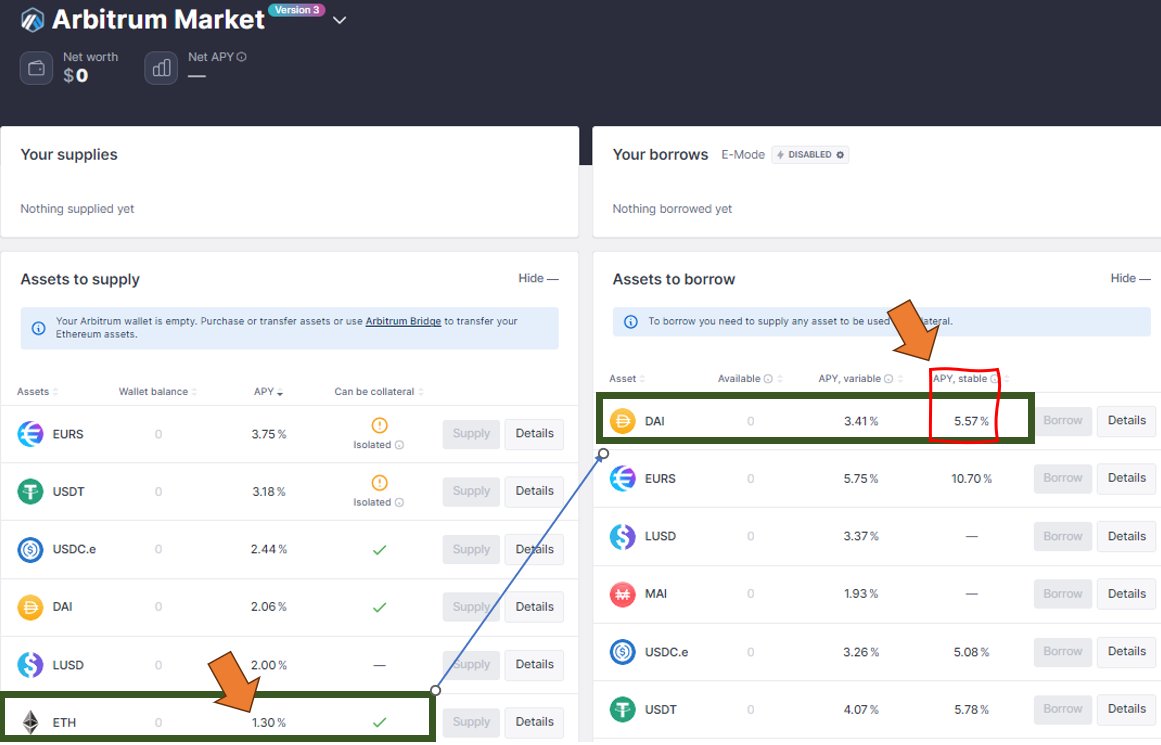Open Details for MAI borrow row

(x=1126, y=594)
